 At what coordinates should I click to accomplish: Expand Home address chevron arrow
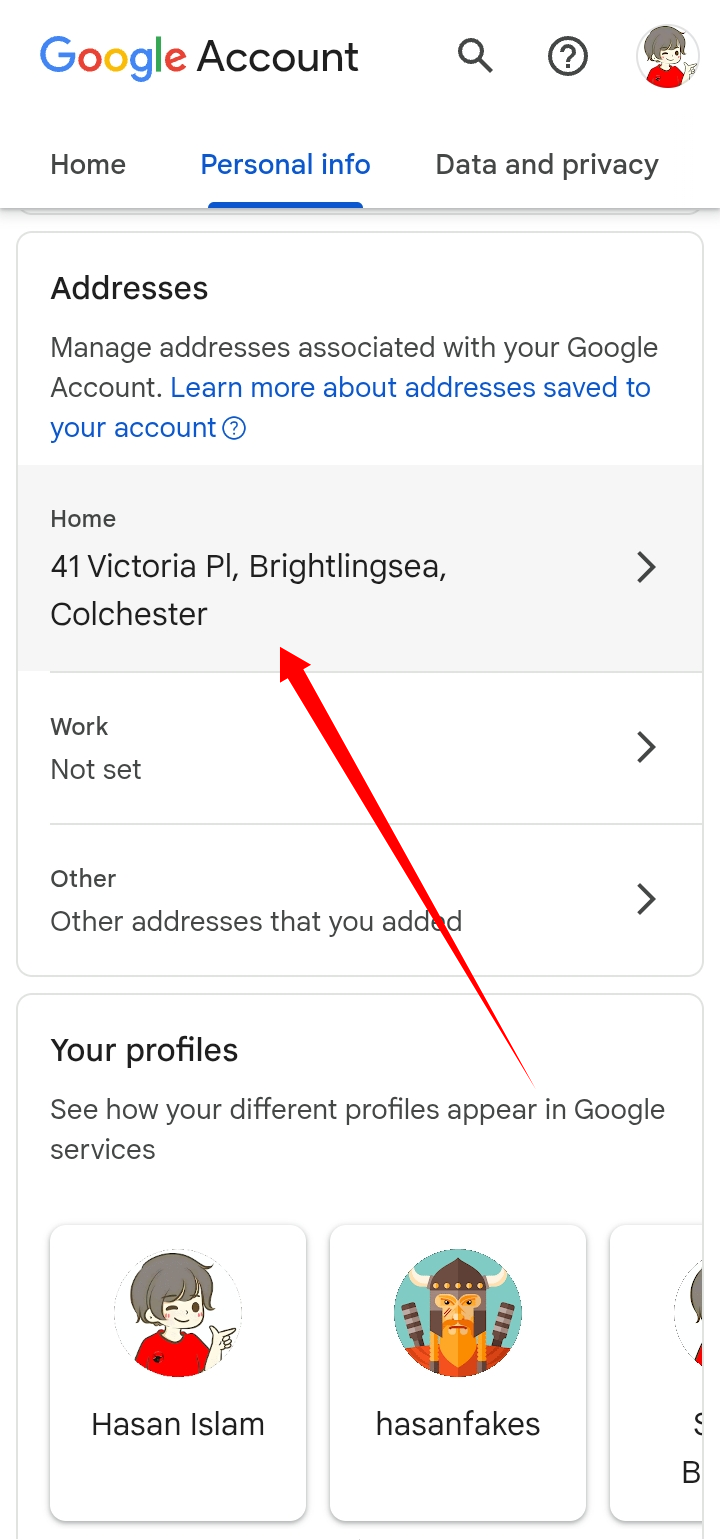(x=647, y=568)
